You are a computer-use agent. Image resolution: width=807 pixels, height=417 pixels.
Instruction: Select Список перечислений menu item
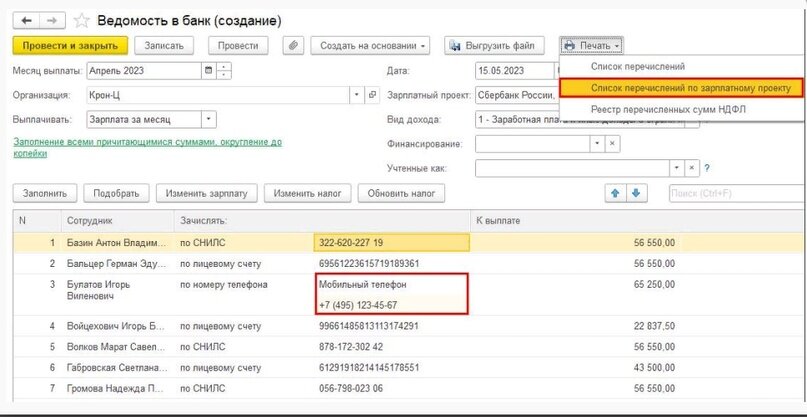[638, 66]
